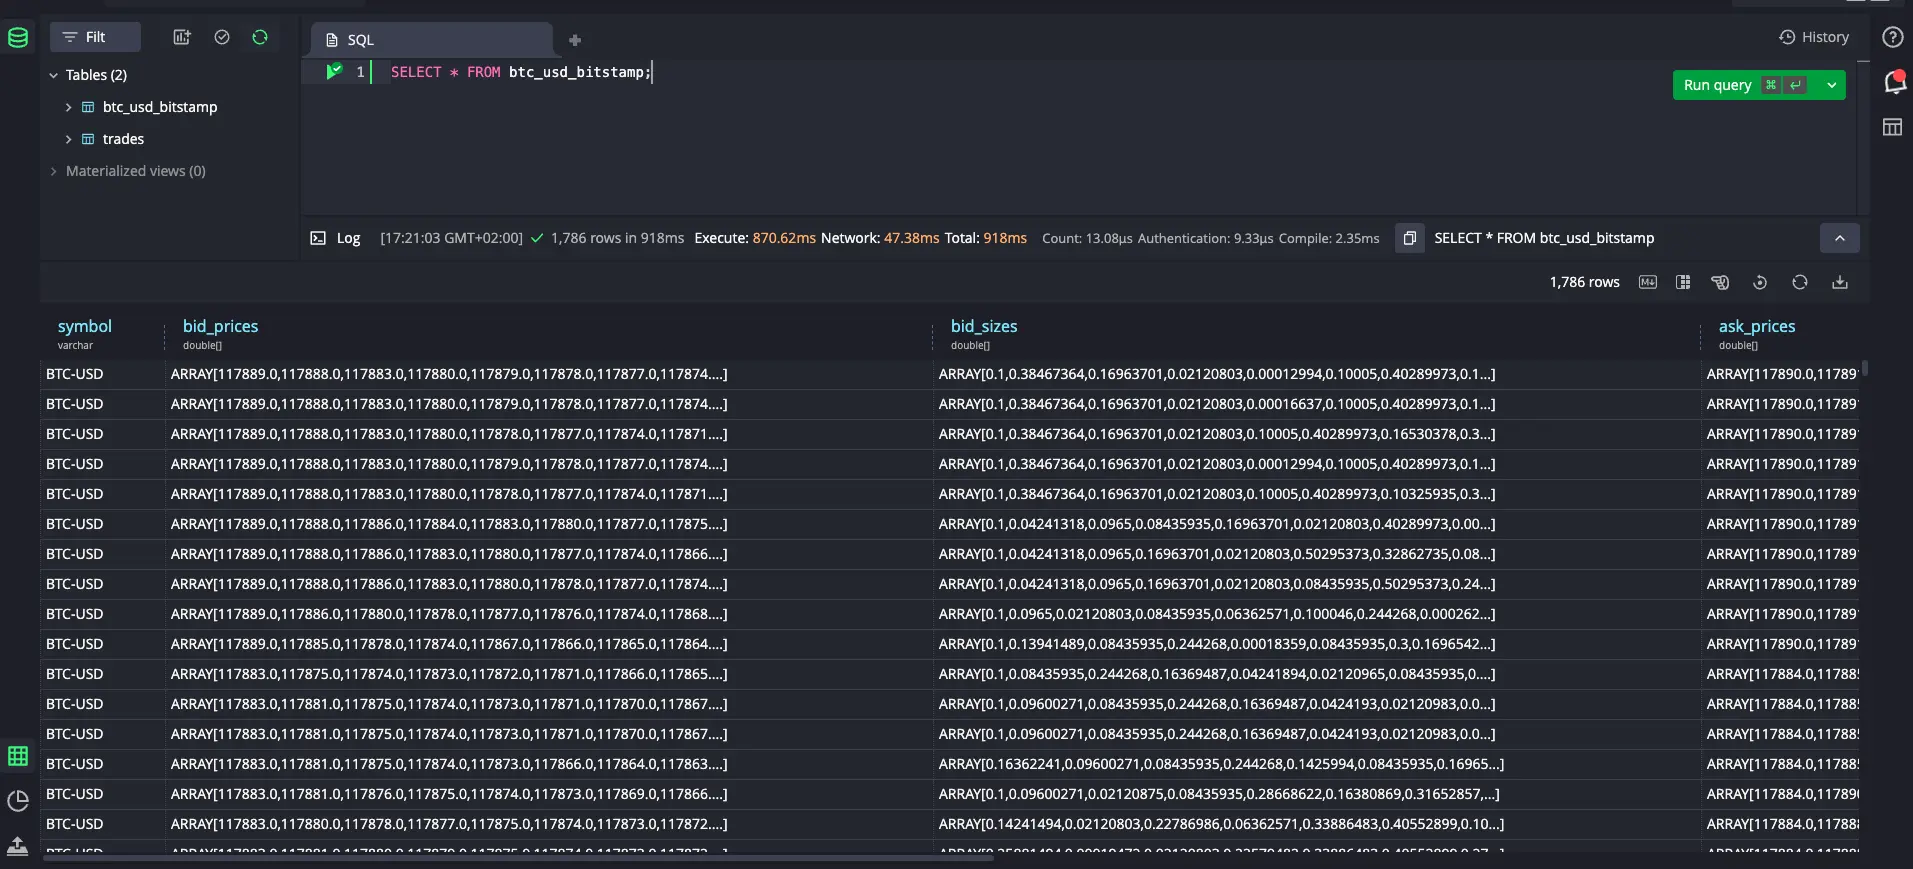Collapse the Tables (2) section

53,75
